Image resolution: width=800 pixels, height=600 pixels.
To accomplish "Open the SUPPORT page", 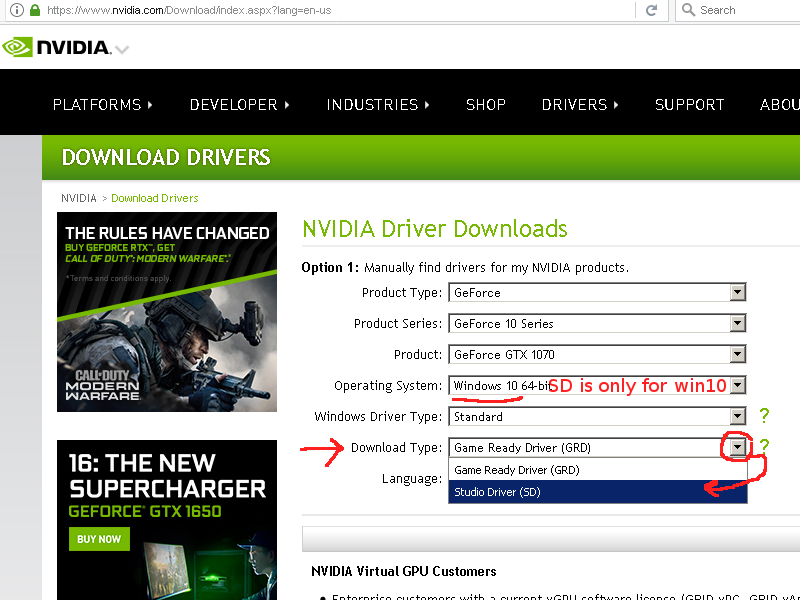I will click(689, 105).
